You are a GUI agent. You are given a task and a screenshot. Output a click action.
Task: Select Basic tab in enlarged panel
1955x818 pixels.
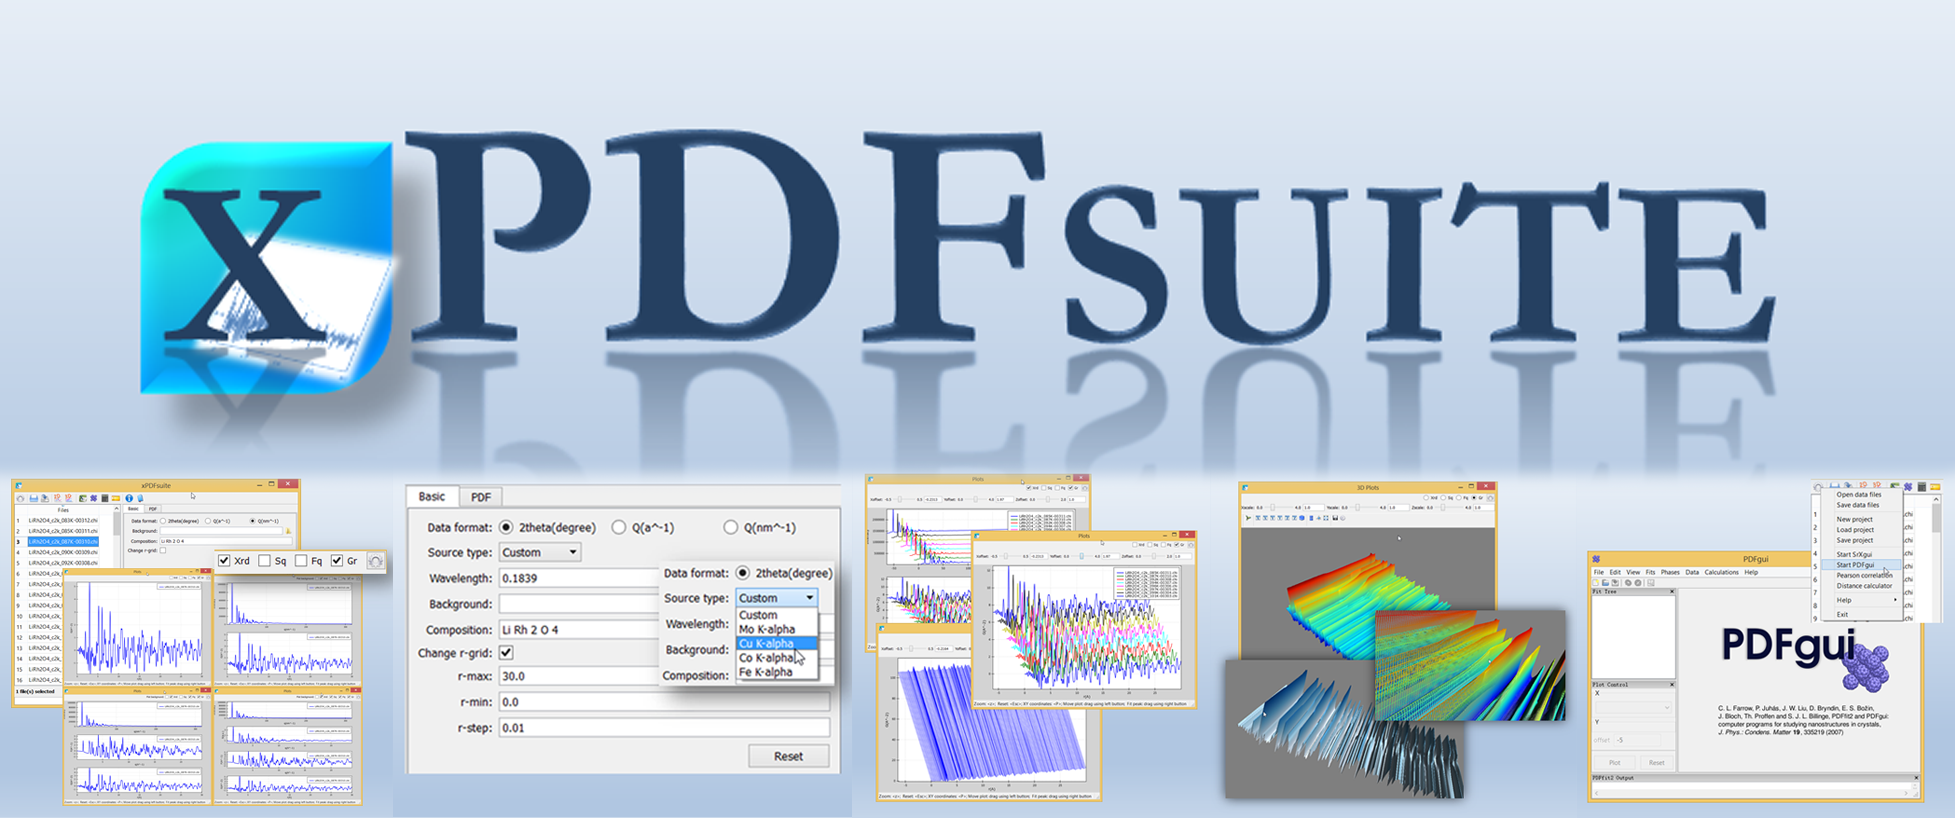(432, 496)
